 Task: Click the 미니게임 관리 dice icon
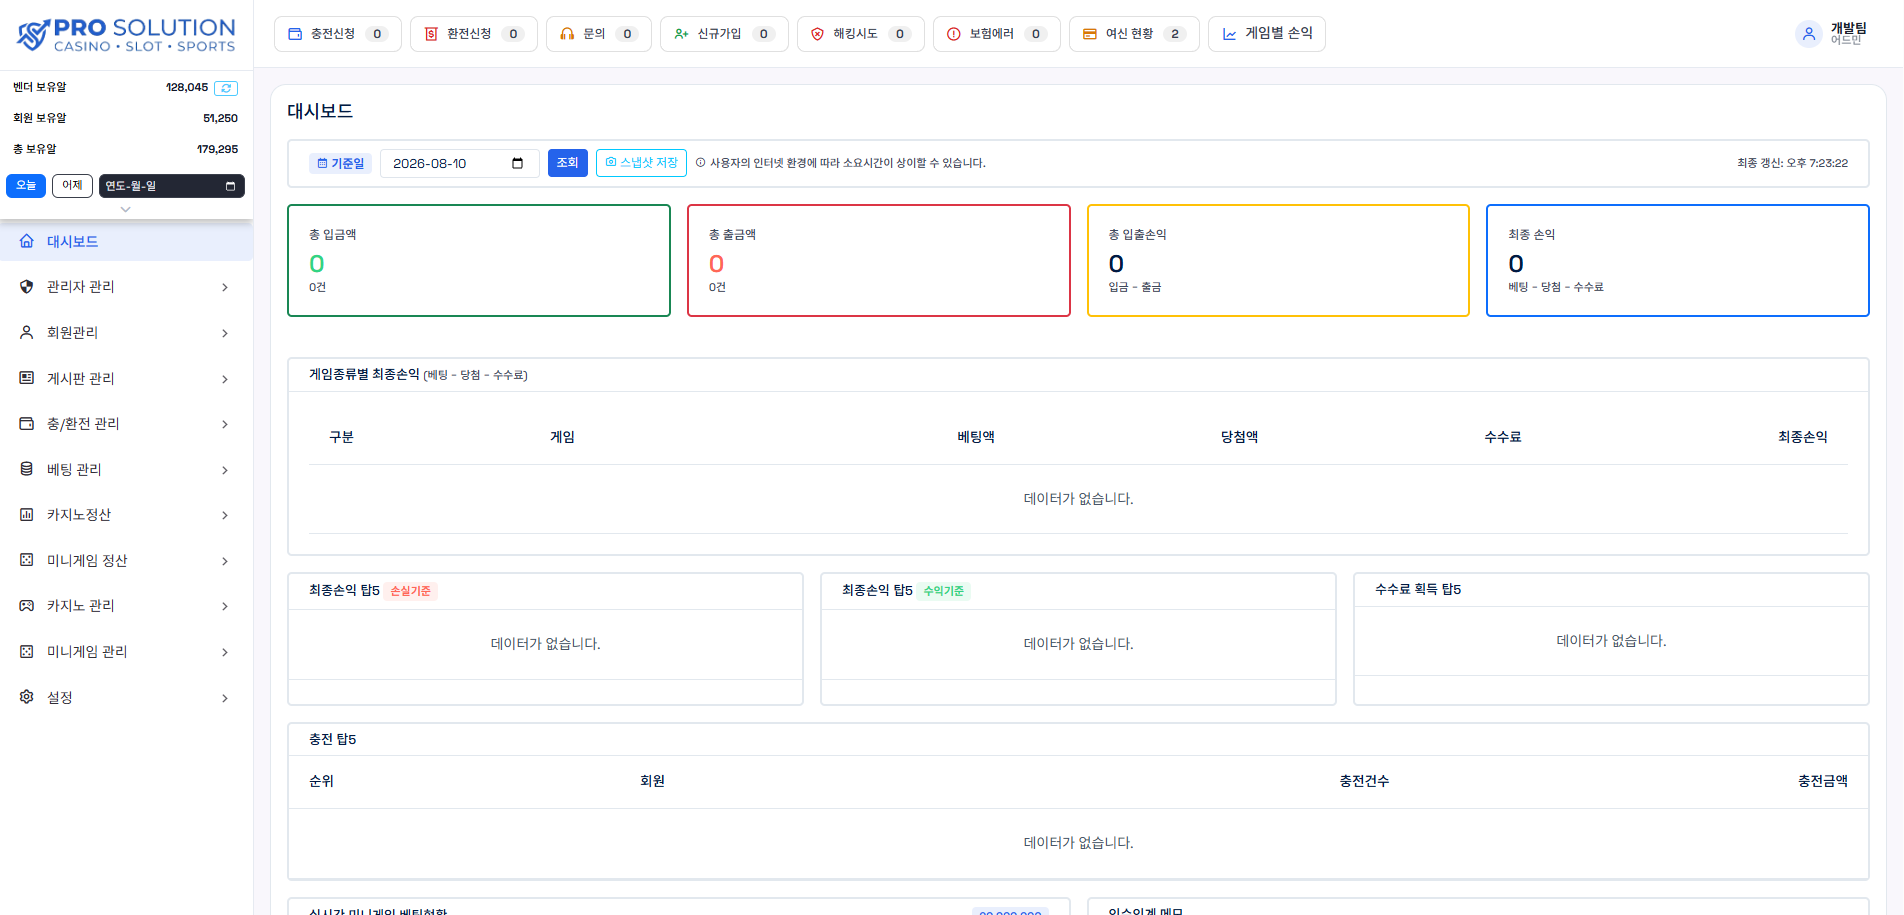27,651
